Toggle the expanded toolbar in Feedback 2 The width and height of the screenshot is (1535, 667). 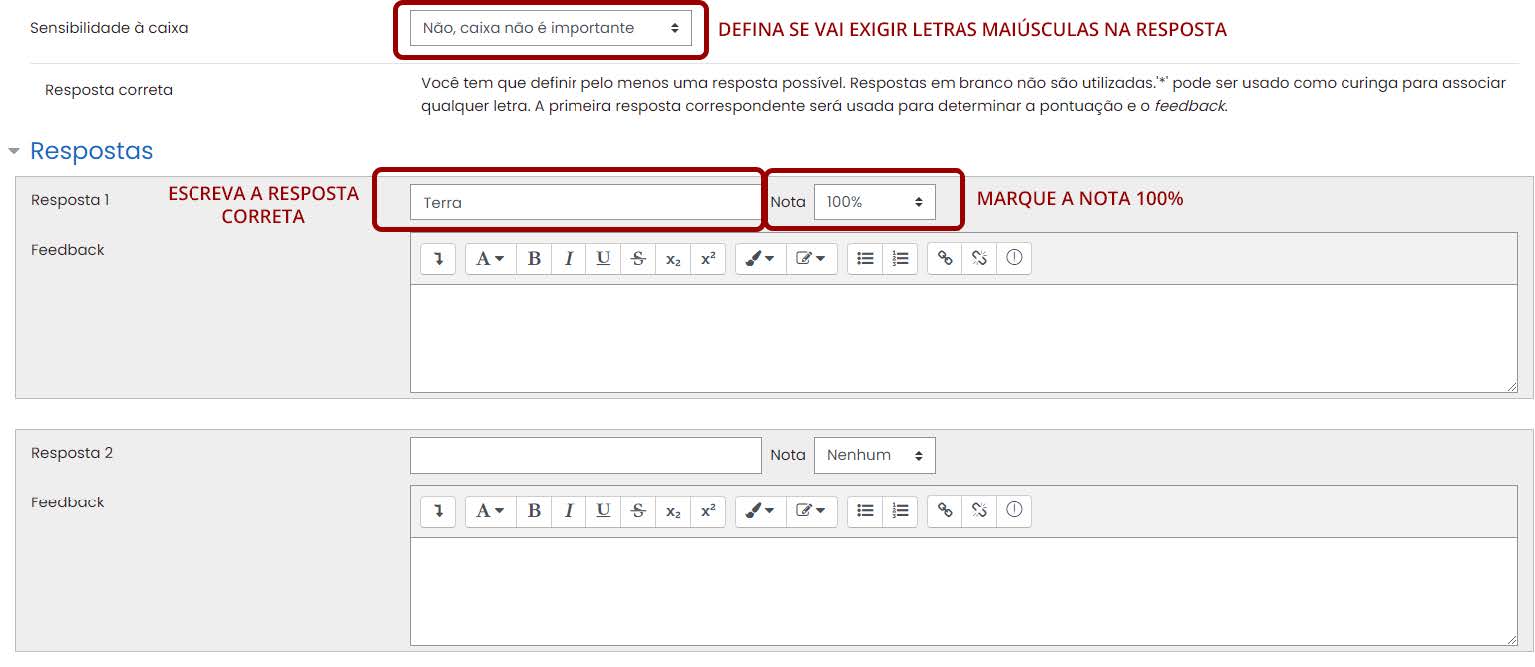pyautogui.click(x=437, y=511)
